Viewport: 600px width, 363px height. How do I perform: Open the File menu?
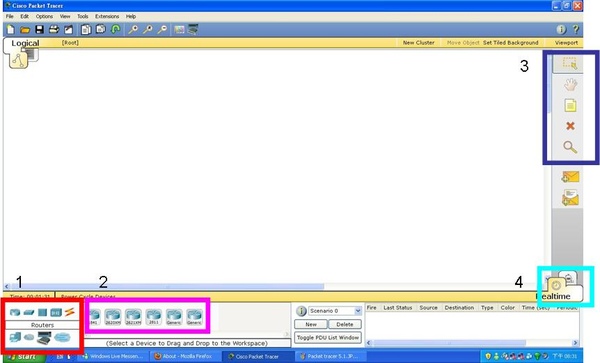pyautogui.click(x=10, y=16)
